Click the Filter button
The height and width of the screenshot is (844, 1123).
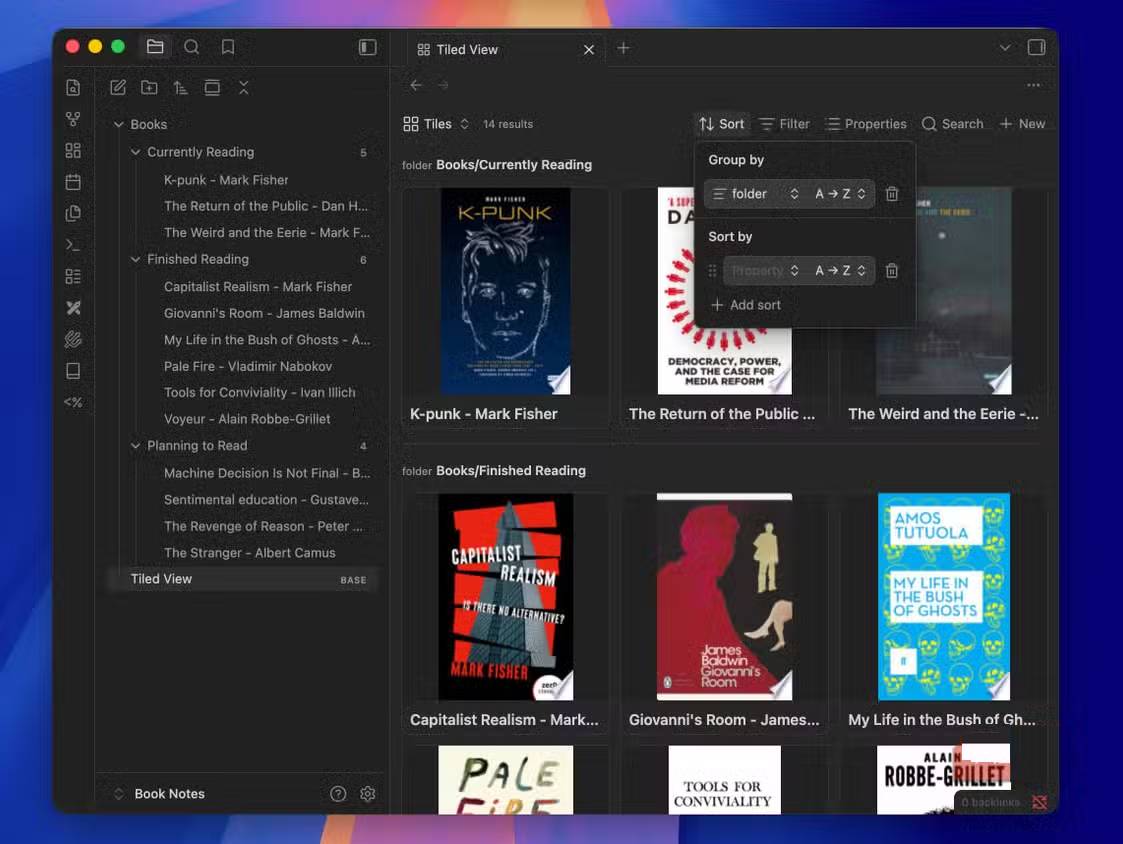tap(784, 124)
